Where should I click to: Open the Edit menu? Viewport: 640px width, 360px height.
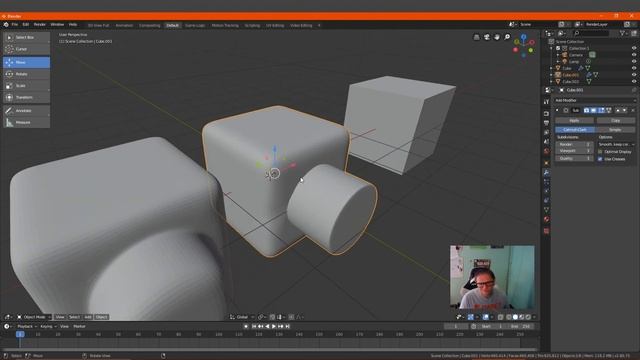click(26, 25)
